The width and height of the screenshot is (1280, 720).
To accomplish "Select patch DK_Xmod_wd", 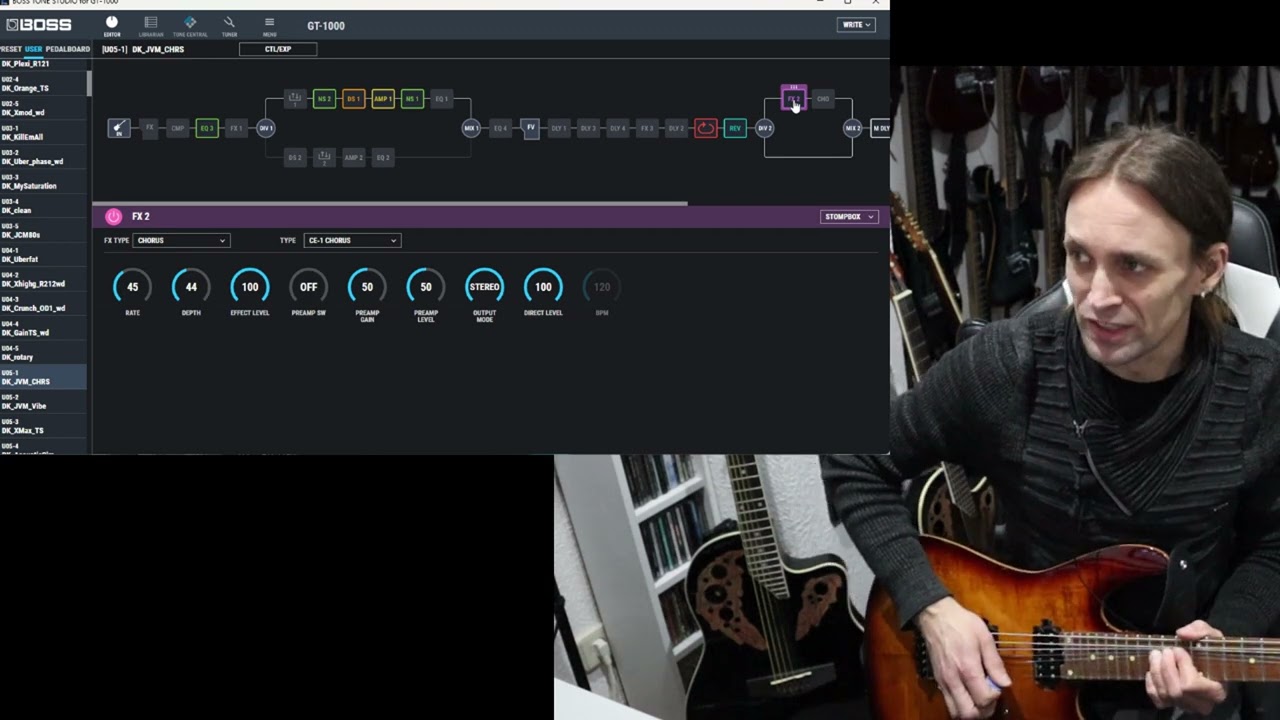I will tap(43, 108).
